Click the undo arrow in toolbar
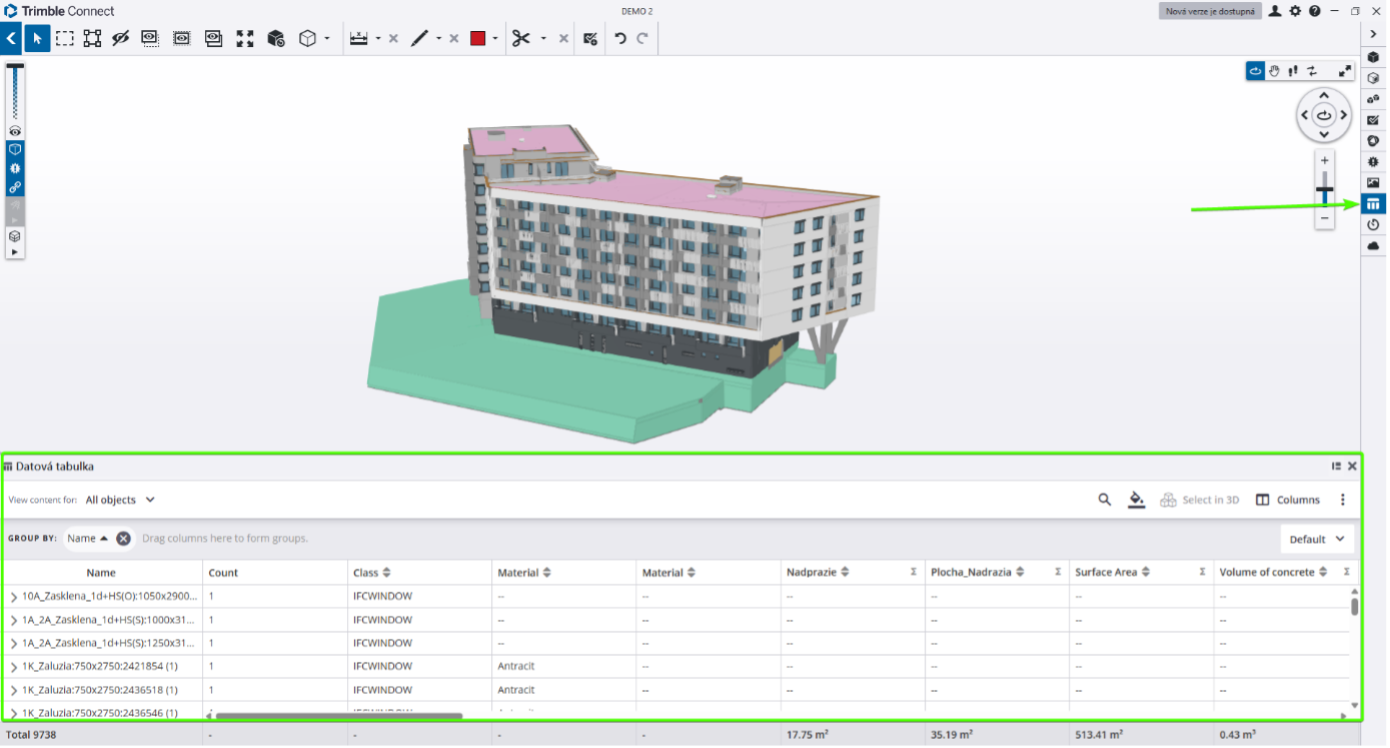Image resolution: width=1390 pixels, height=748 pixels. pos(620,39)
